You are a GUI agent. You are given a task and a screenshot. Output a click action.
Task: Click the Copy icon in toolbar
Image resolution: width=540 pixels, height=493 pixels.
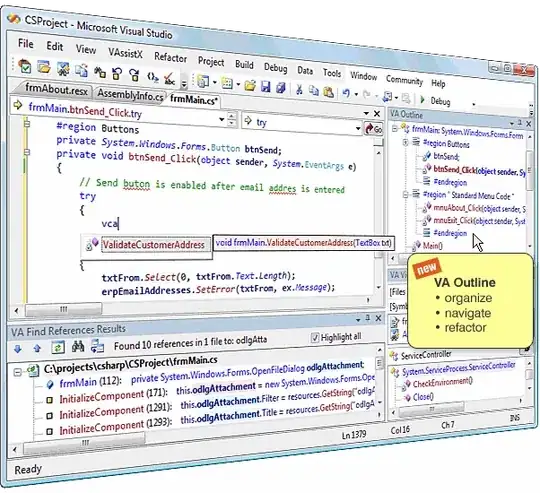[313, 91]
